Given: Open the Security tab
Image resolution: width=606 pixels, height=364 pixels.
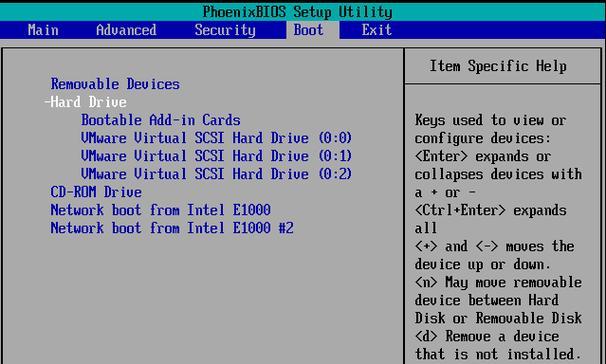Looking at the screenshot, I should (x=225, y=30).
